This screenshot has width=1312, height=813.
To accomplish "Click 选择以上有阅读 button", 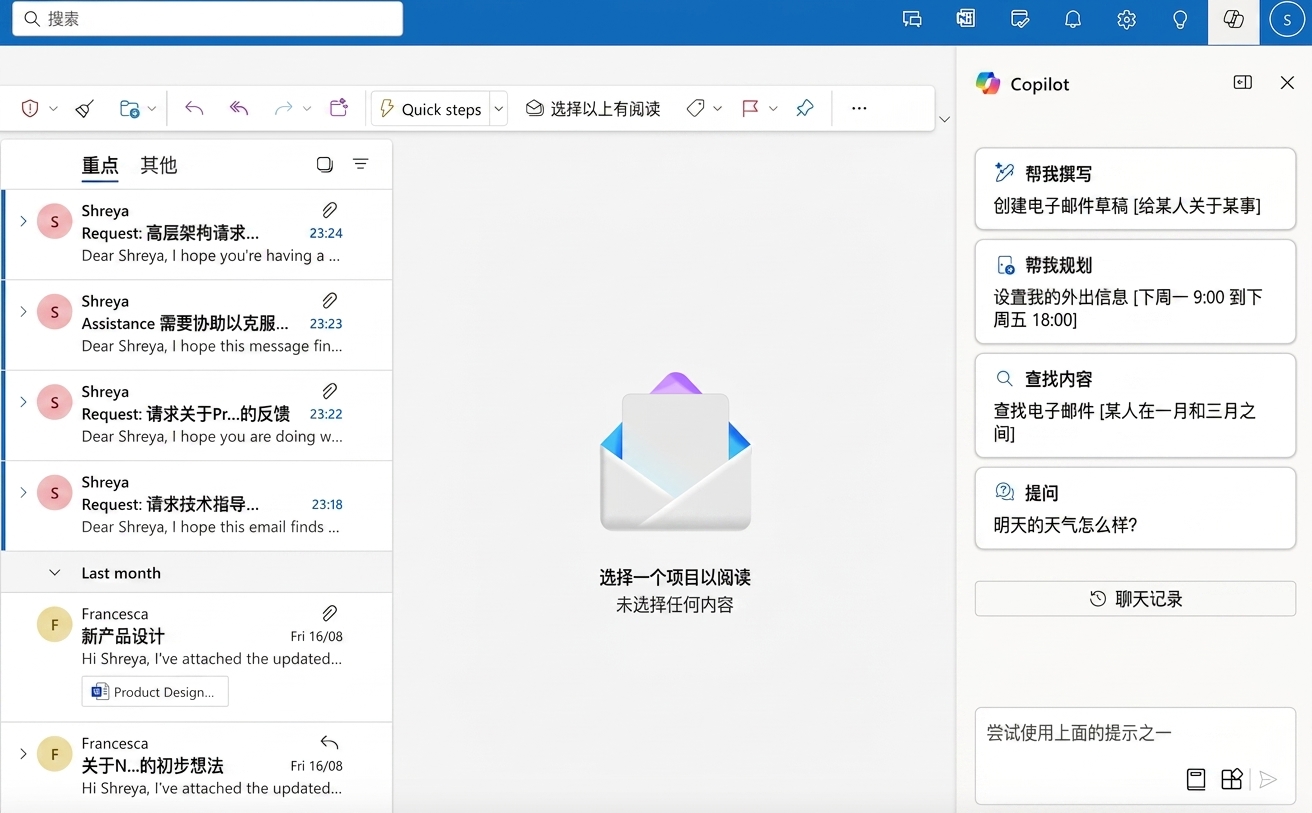I will click(x=593, y=109).
